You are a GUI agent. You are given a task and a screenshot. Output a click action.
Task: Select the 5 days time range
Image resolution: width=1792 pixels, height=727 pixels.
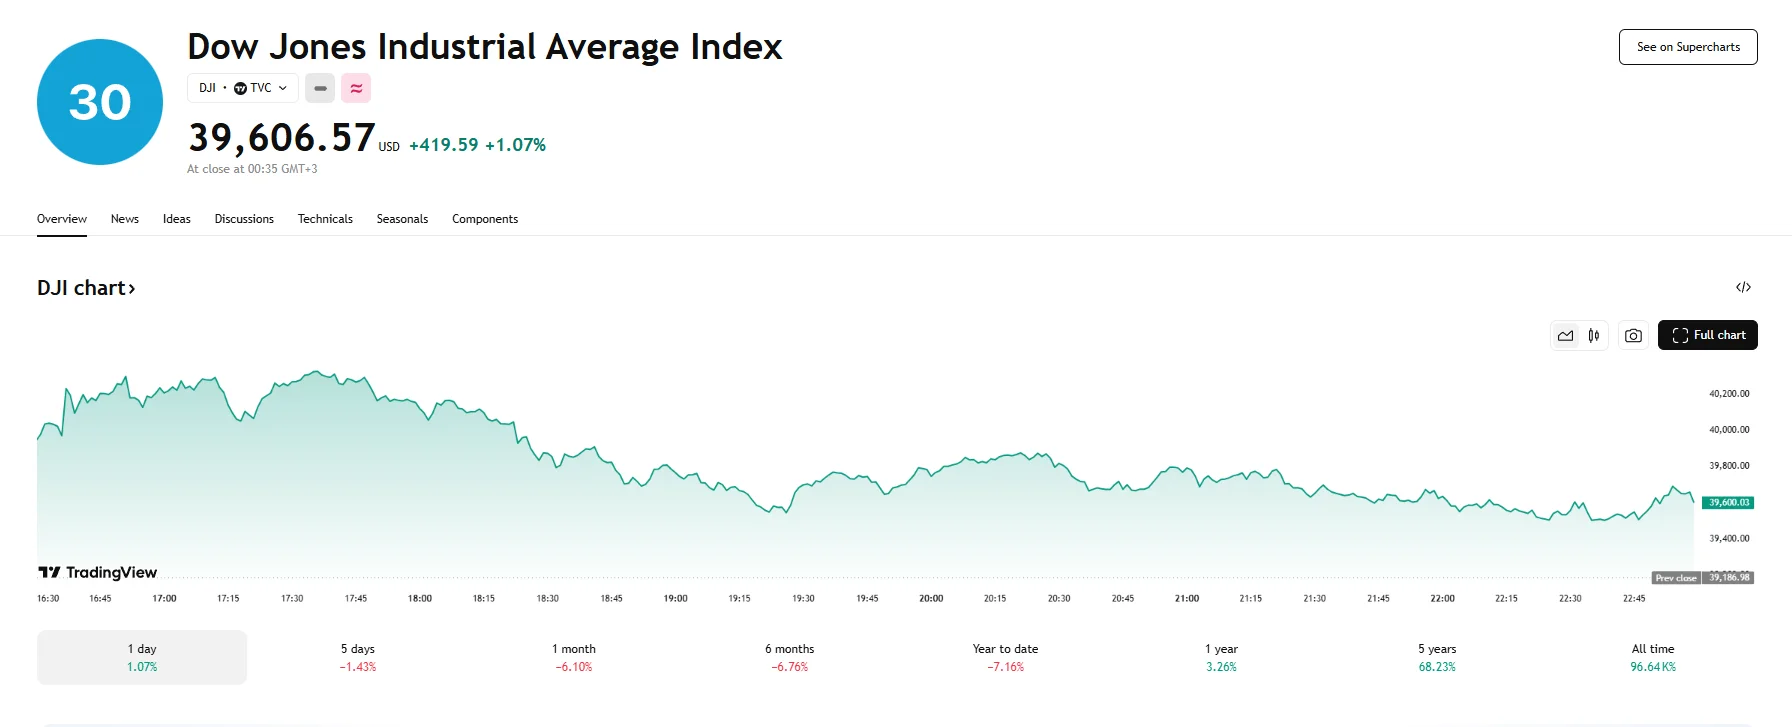[358, 657]
